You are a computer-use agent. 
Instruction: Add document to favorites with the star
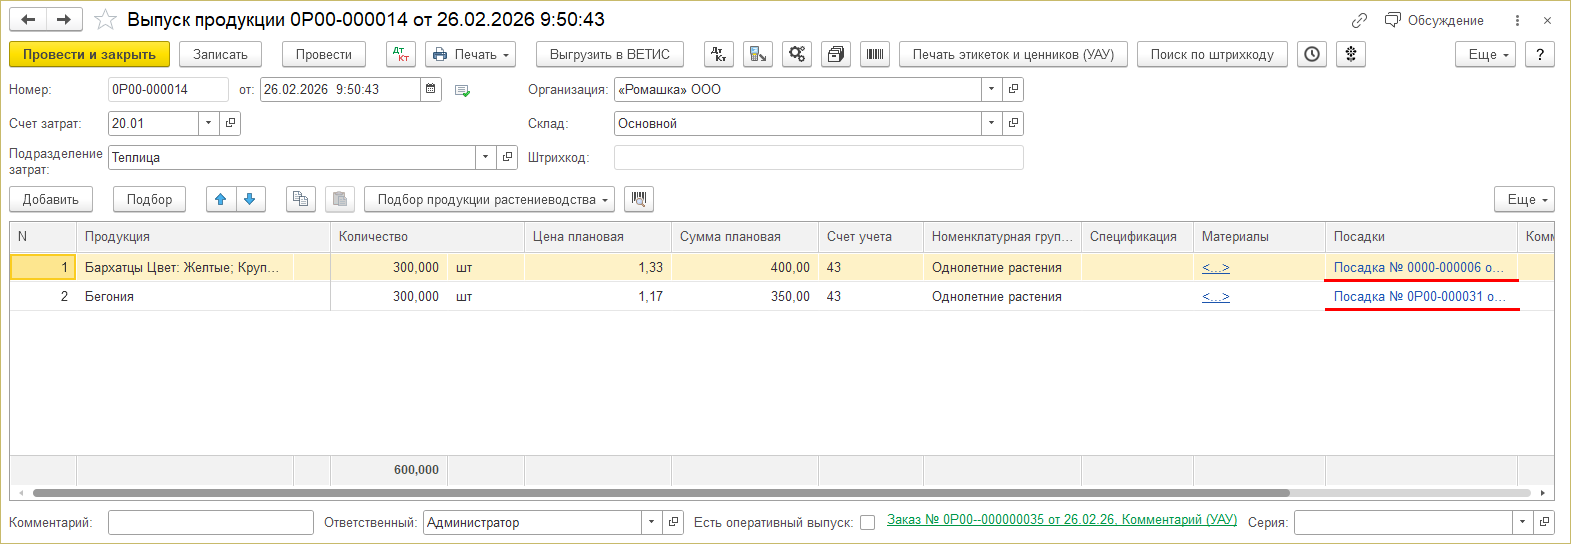click(105, 20)
